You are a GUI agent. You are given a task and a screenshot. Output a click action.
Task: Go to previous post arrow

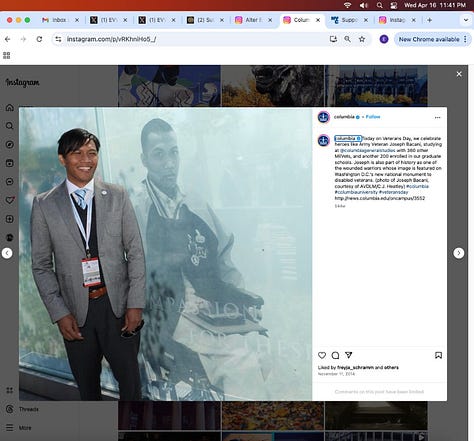[7, 253]
